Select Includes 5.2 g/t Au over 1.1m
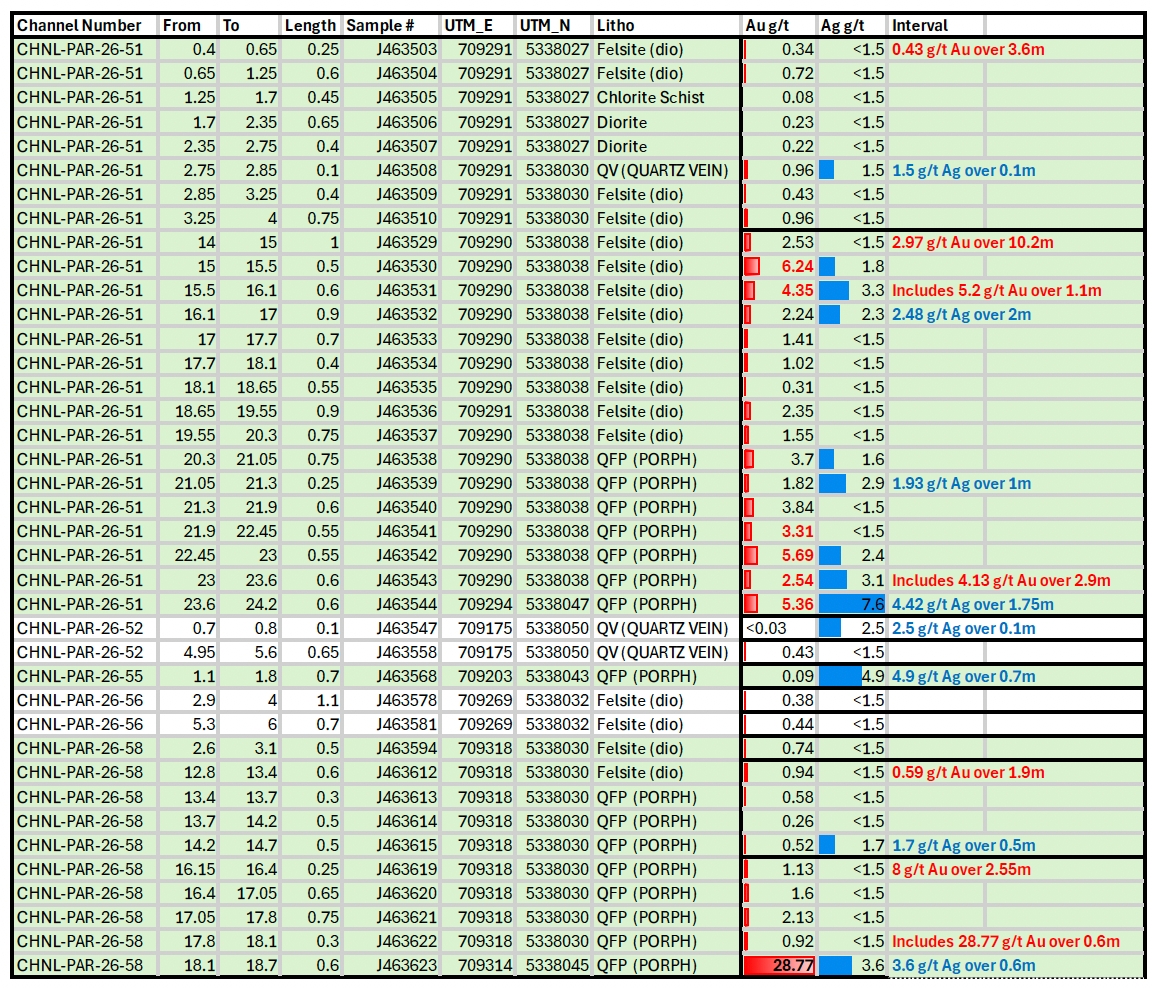Viewport: 1152px width, 988px height. (x=996, y=291)
